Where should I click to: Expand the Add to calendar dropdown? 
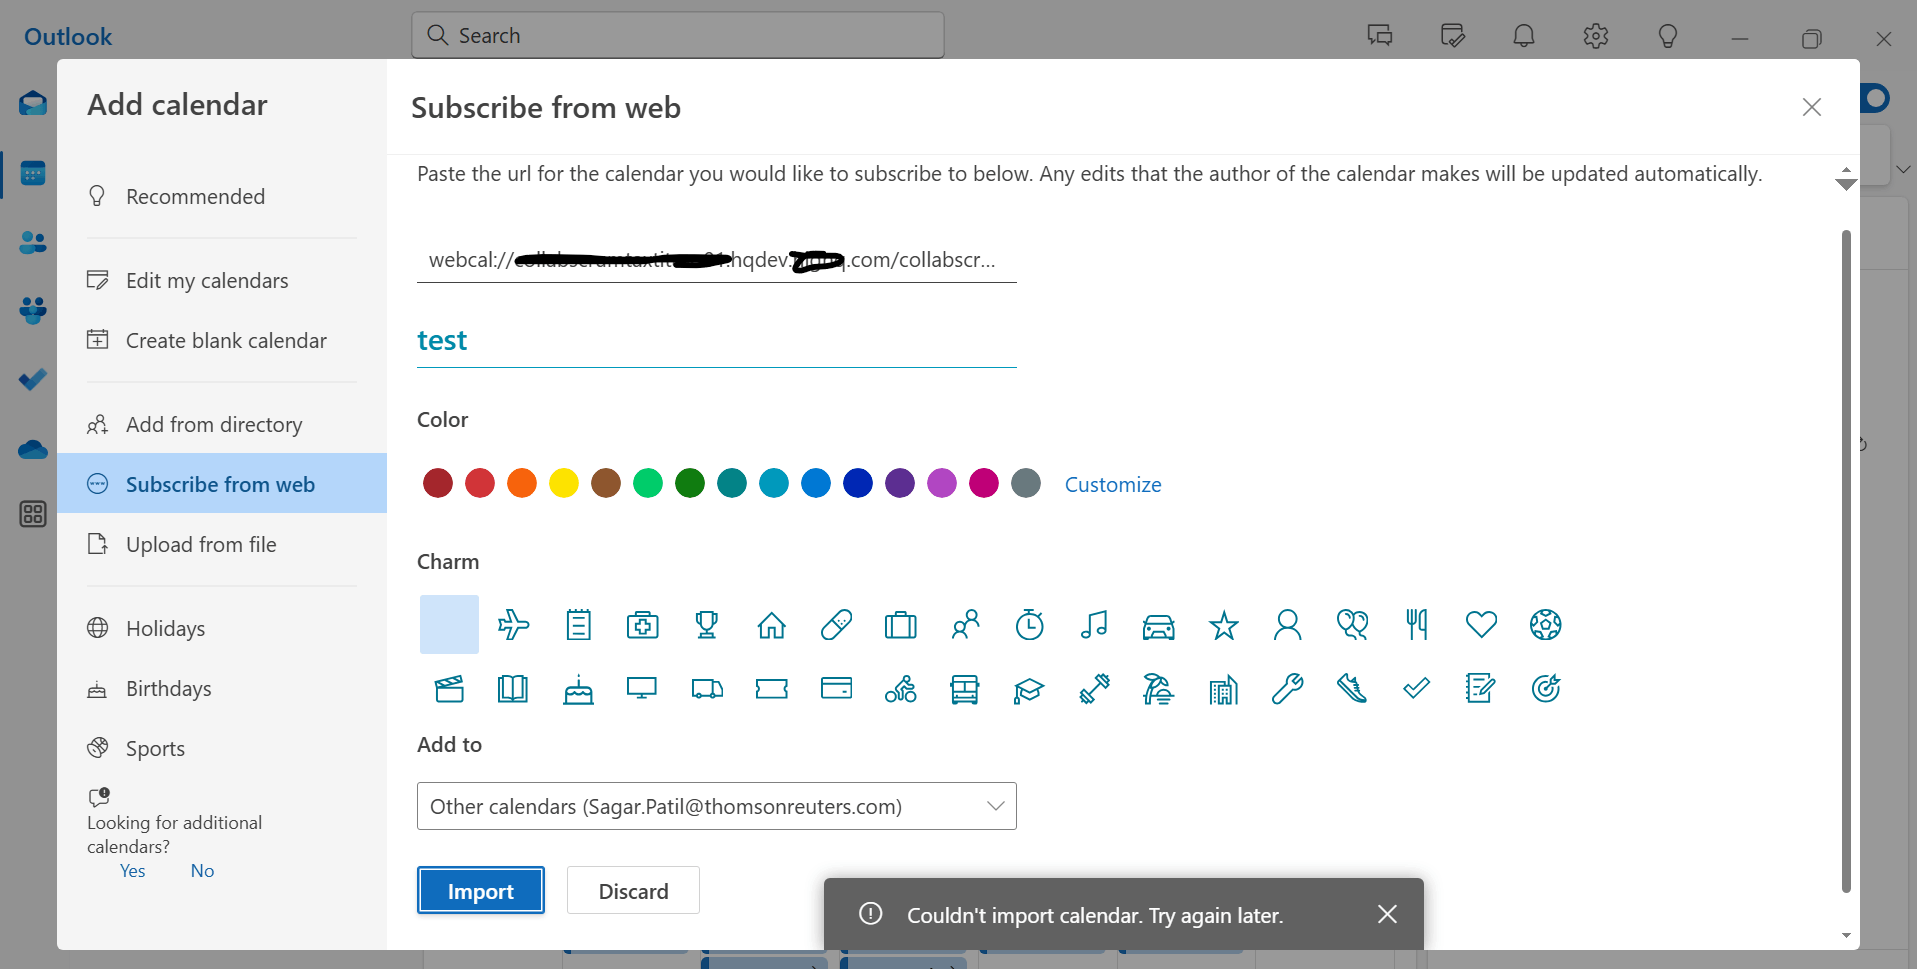[x=717, y=806]
